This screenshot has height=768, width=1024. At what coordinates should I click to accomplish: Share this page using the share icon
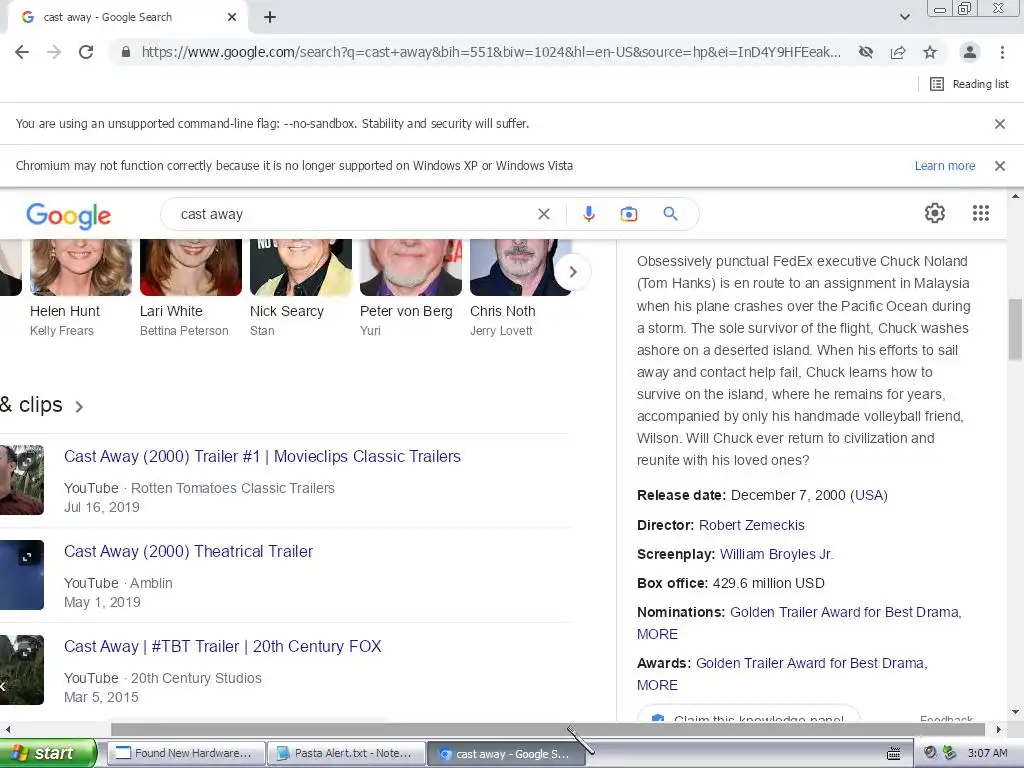coord(898,52)
